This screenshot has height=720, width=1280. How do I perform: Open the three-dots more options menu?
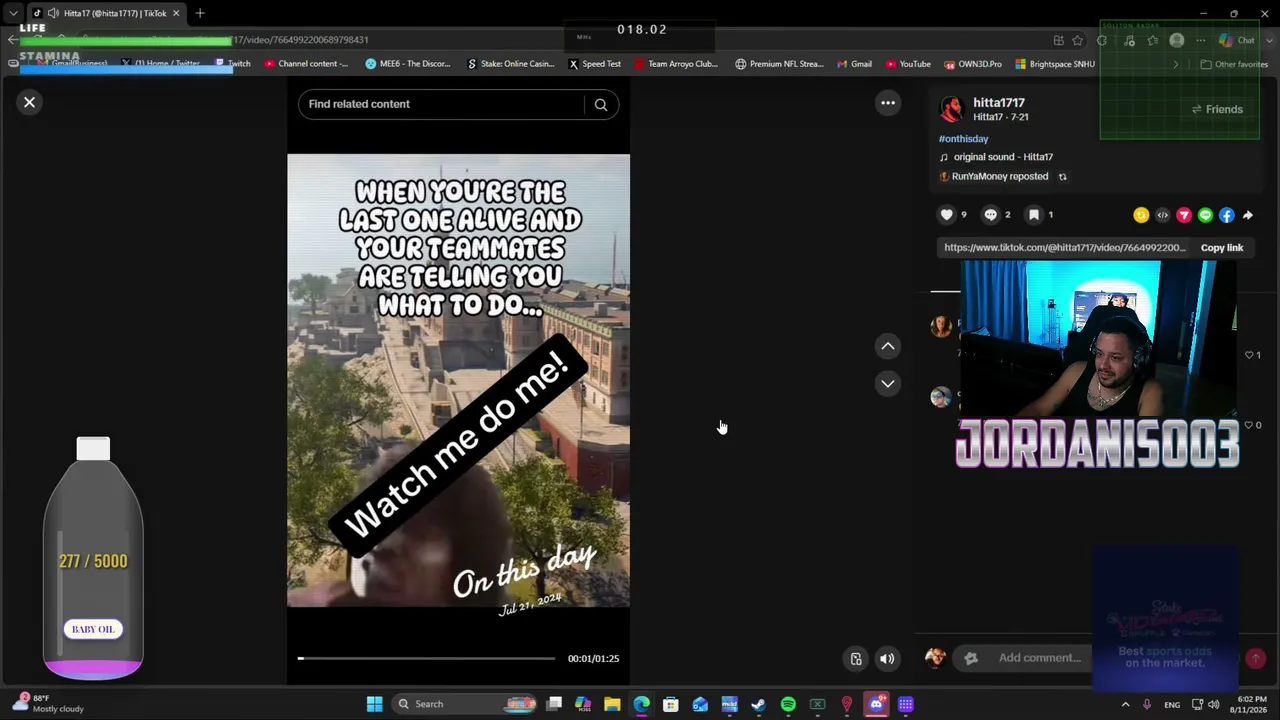[888, 103]
